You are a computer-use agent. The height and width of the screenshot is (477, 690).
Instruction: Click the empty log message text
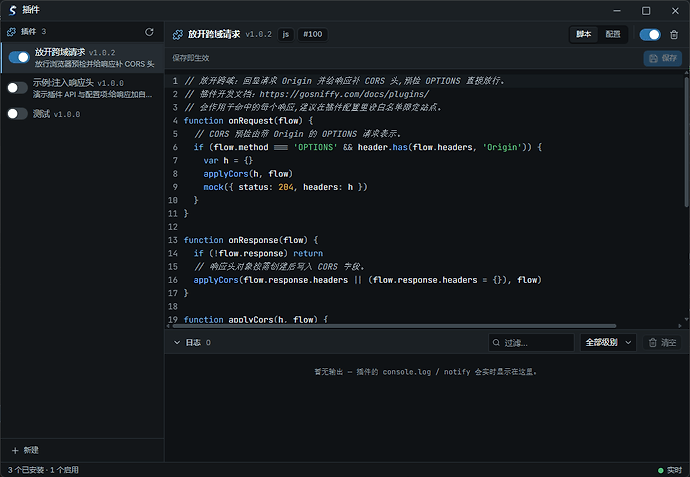click(425, 372)
